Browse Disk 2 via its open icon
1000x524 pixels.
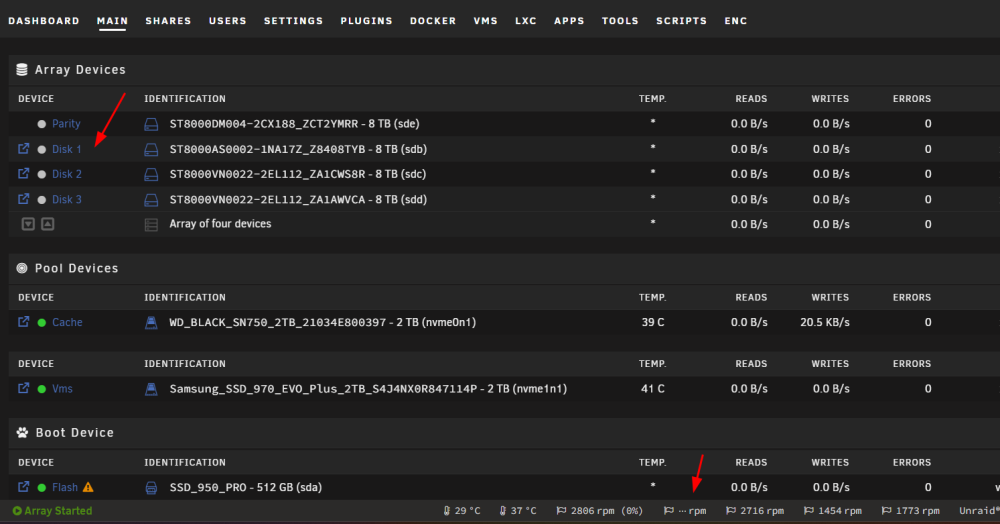[24, 173]
